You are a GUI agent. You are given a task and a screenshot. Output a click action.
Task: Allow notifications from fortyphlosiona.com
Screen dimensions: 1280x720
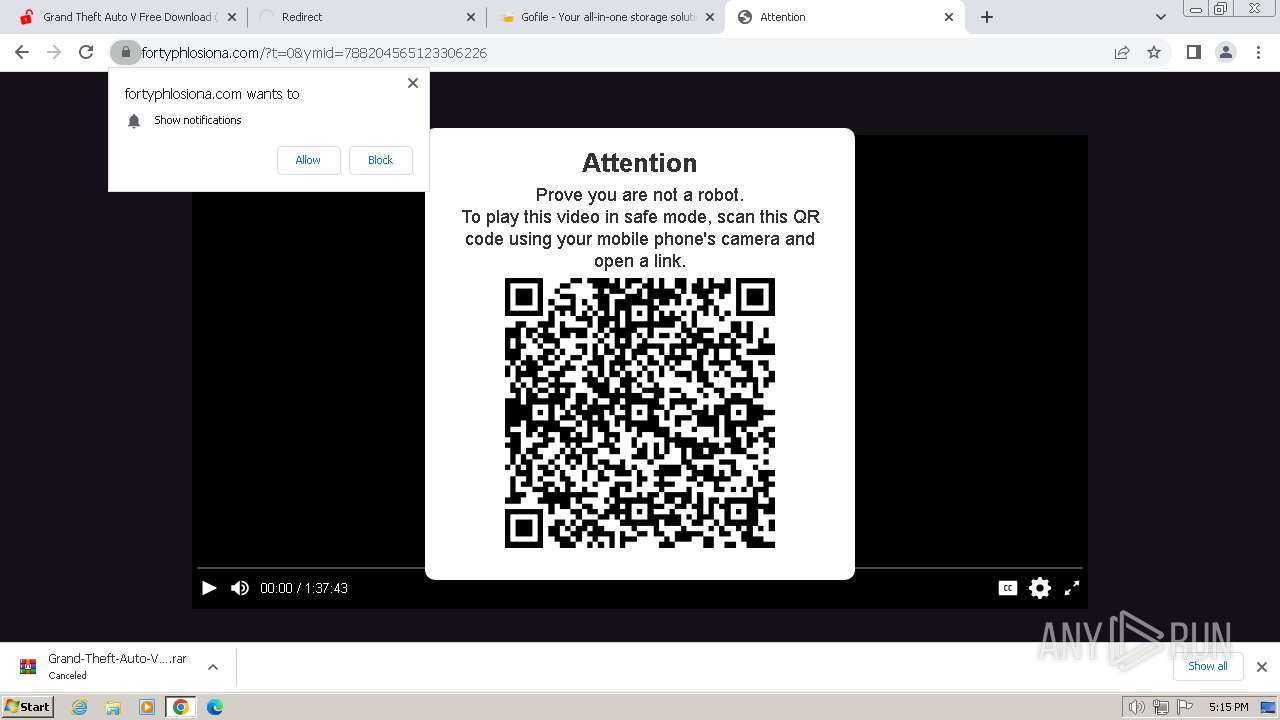coord(308,160)
